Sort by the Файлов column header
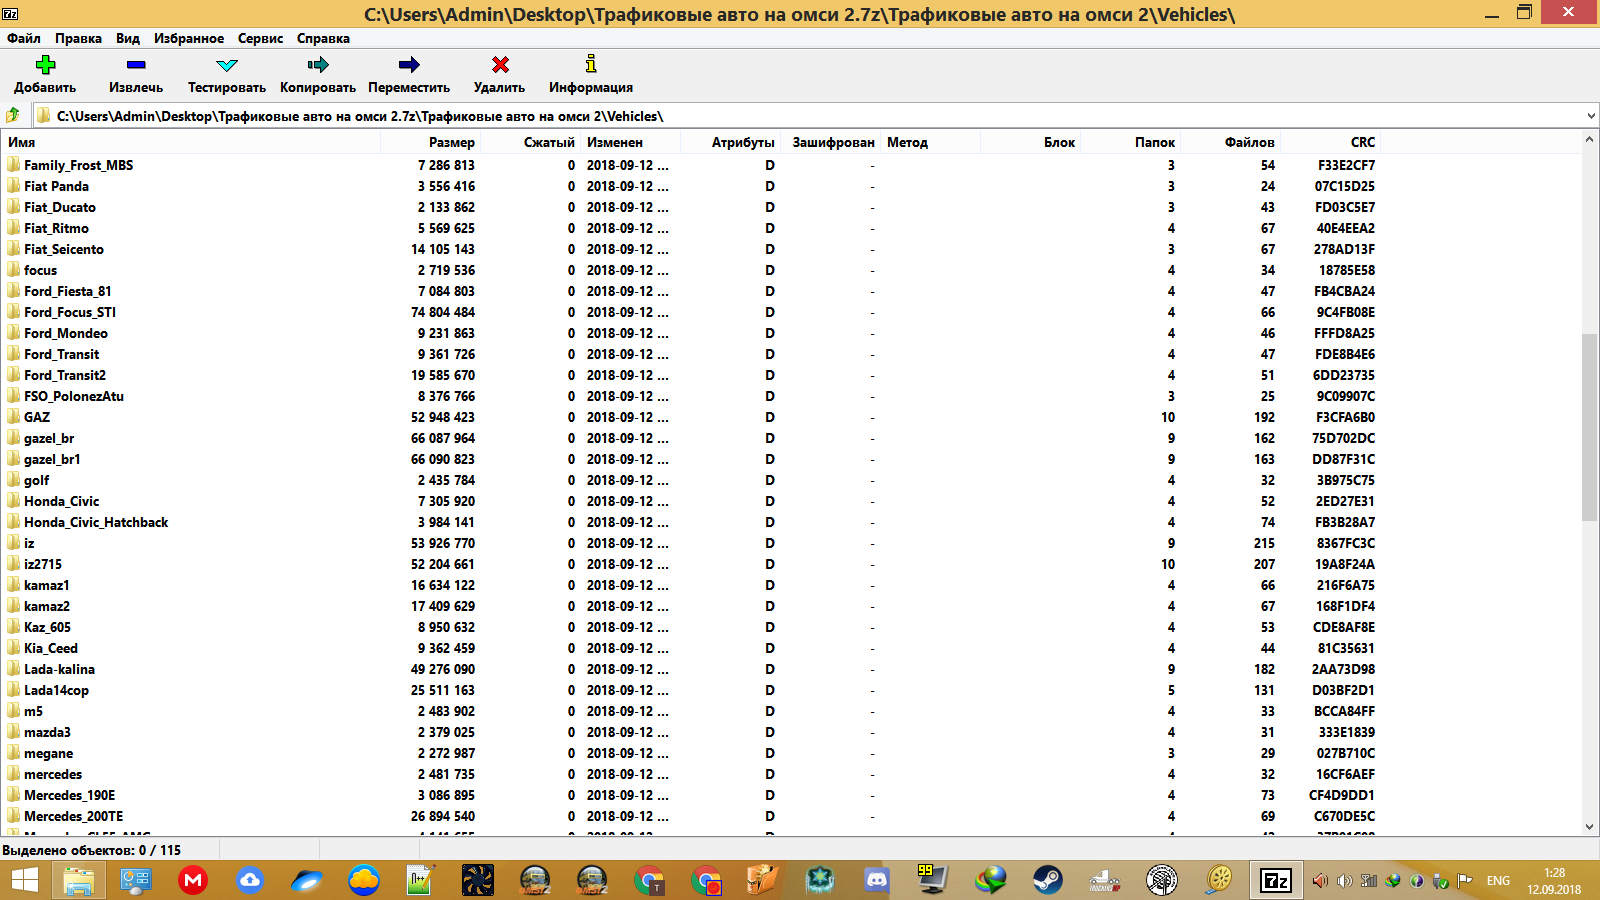This screenshot has height=900, width=1600. point(1230,142)
